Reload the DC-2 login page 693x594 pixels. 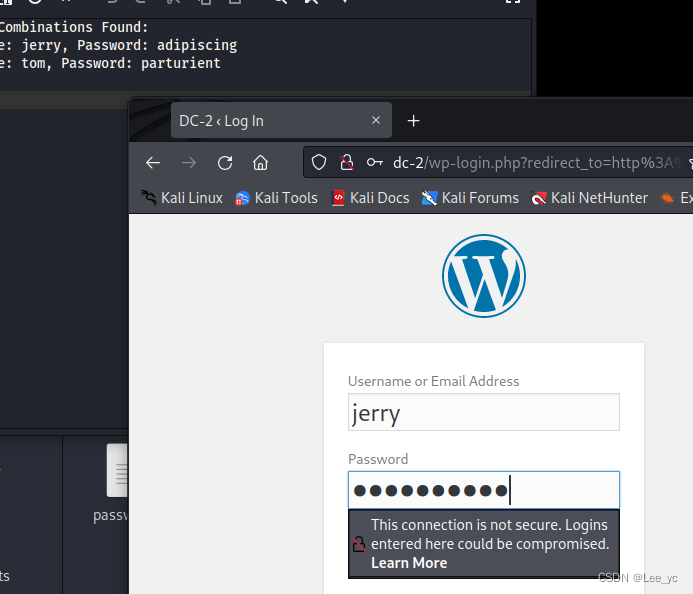coord(225,163)
